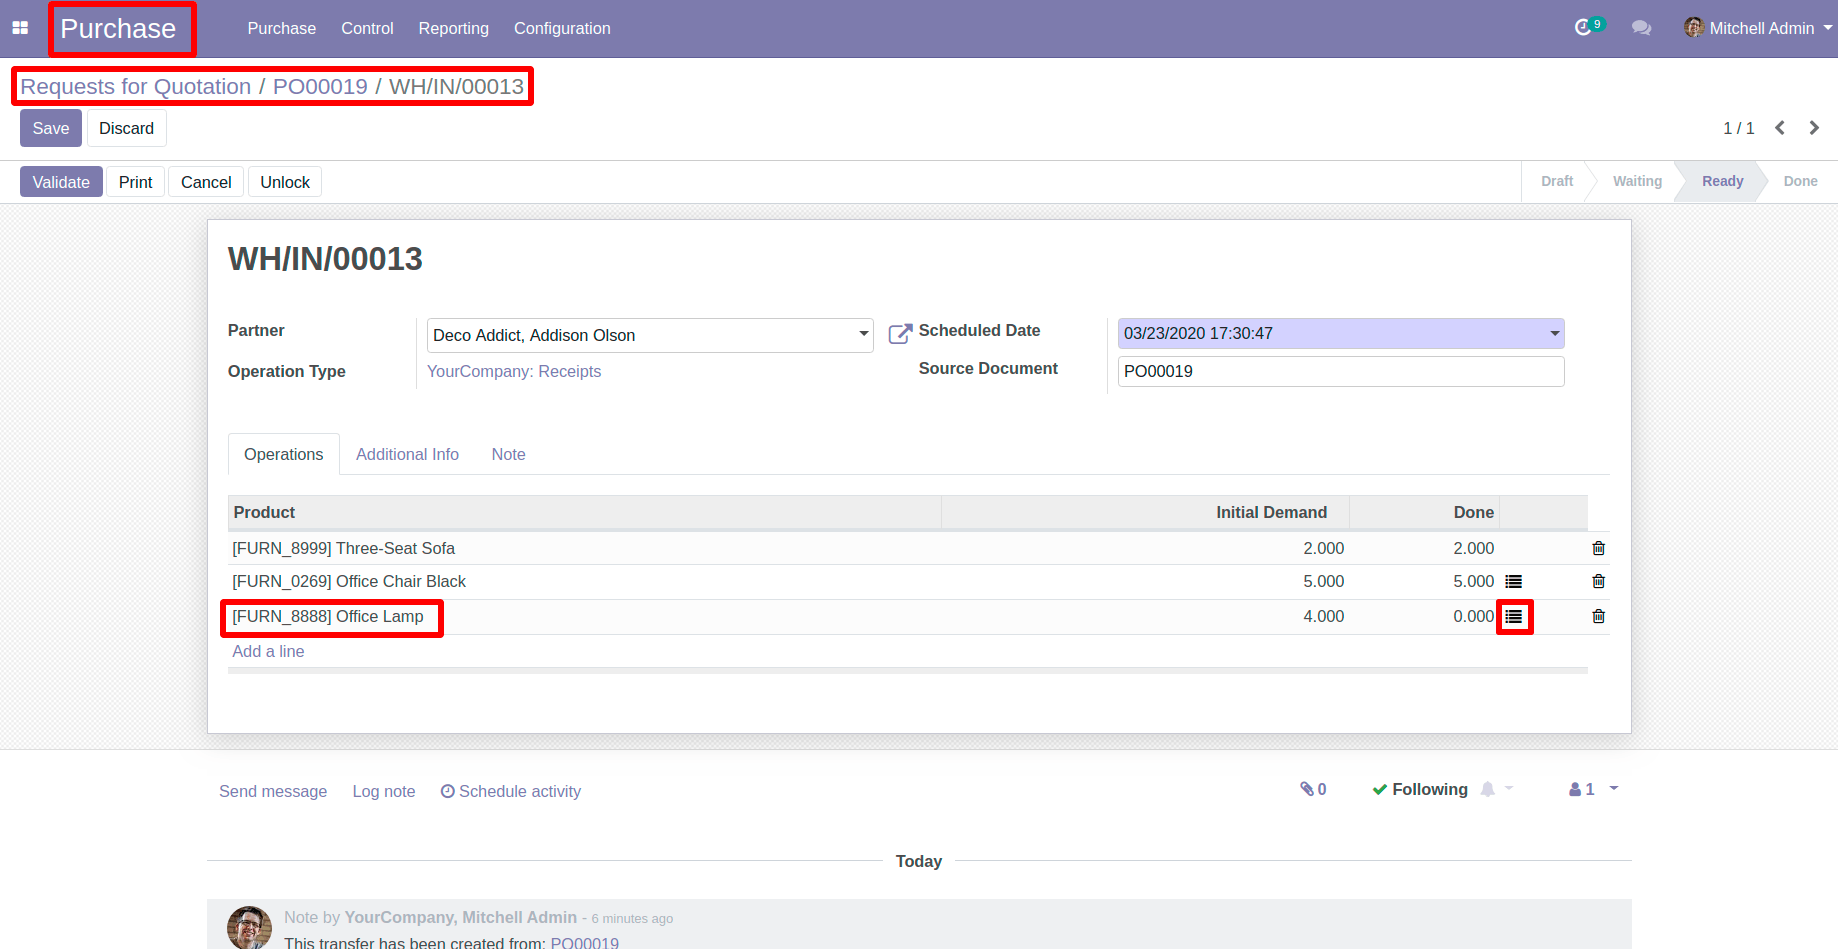
Task: Expand followers dropdown caret
Action: click(x=1613, y=788)
